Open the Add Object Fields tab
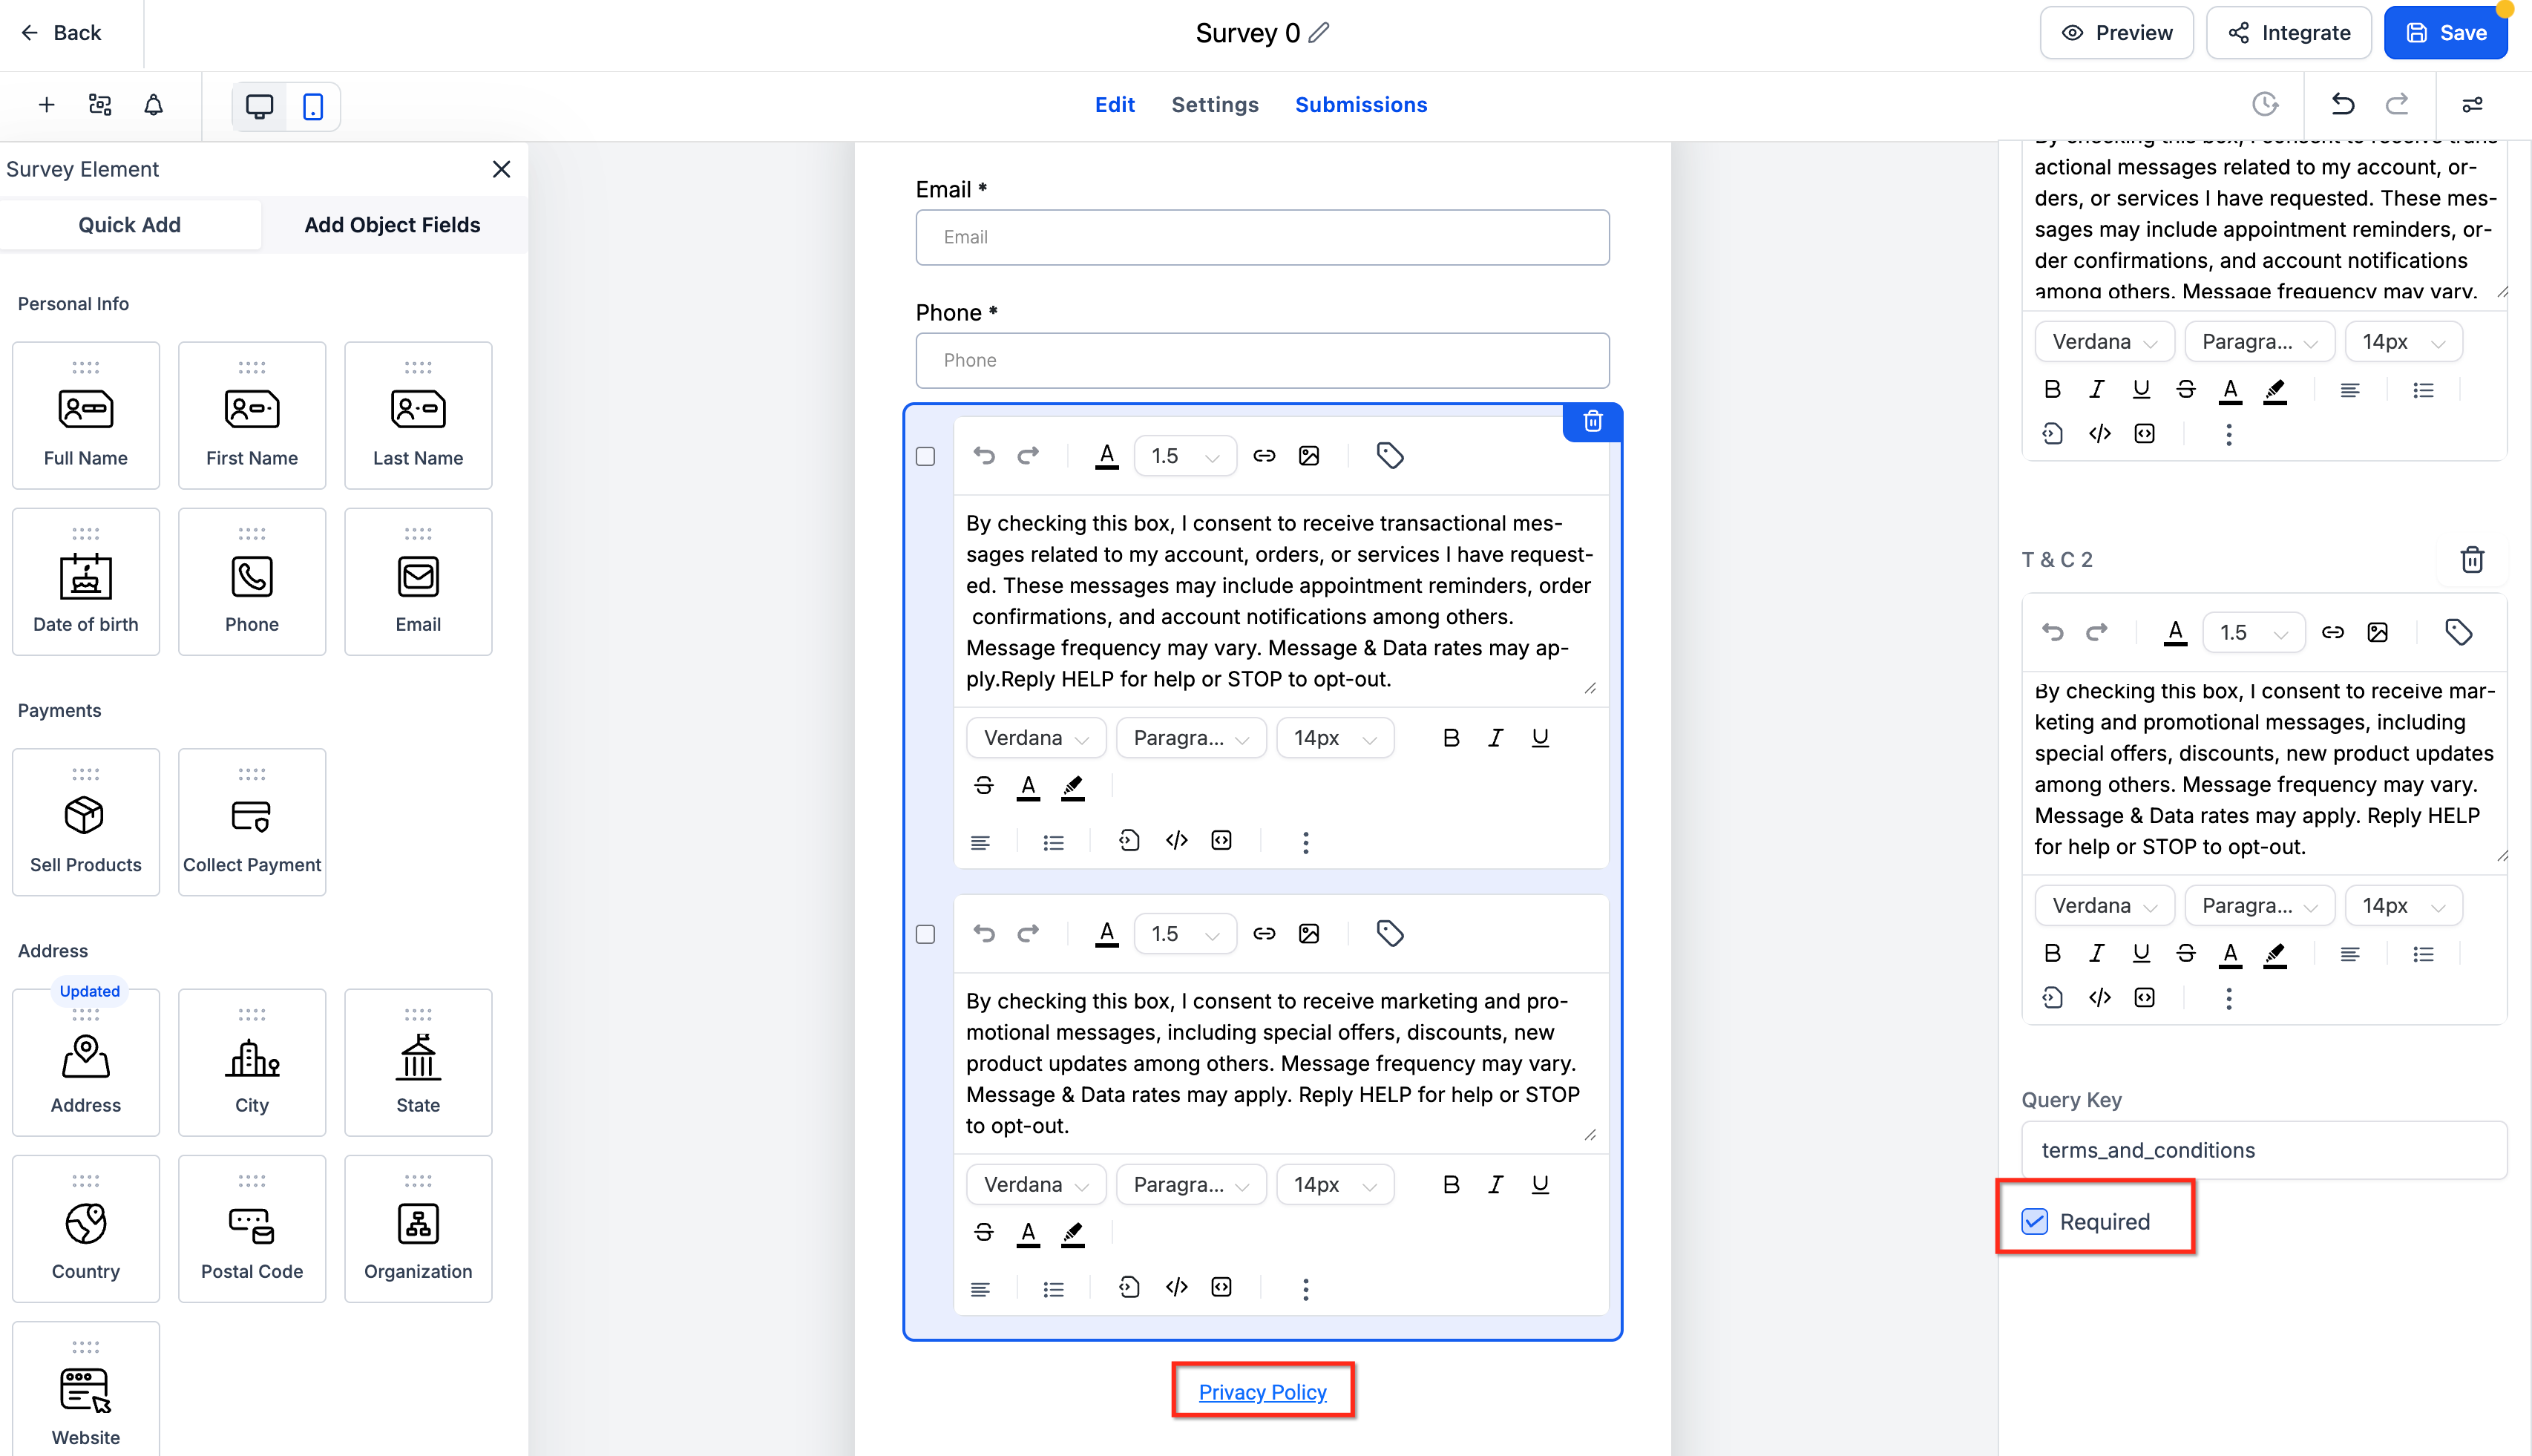 [392, 225]
